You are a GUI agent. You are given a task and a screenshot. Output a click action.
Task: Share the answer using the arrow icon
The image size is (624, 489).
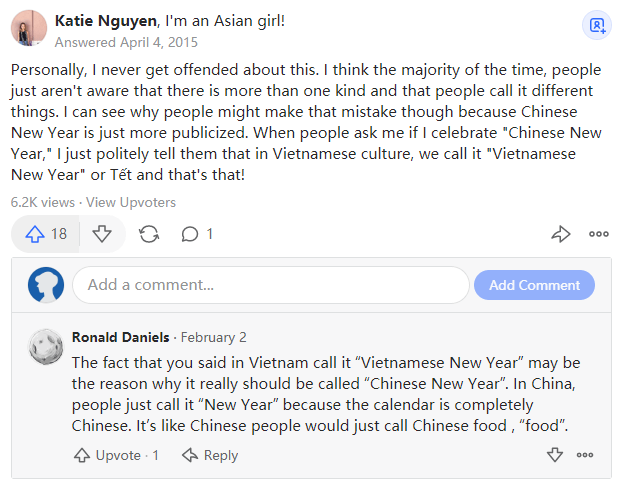click(561, 234)
